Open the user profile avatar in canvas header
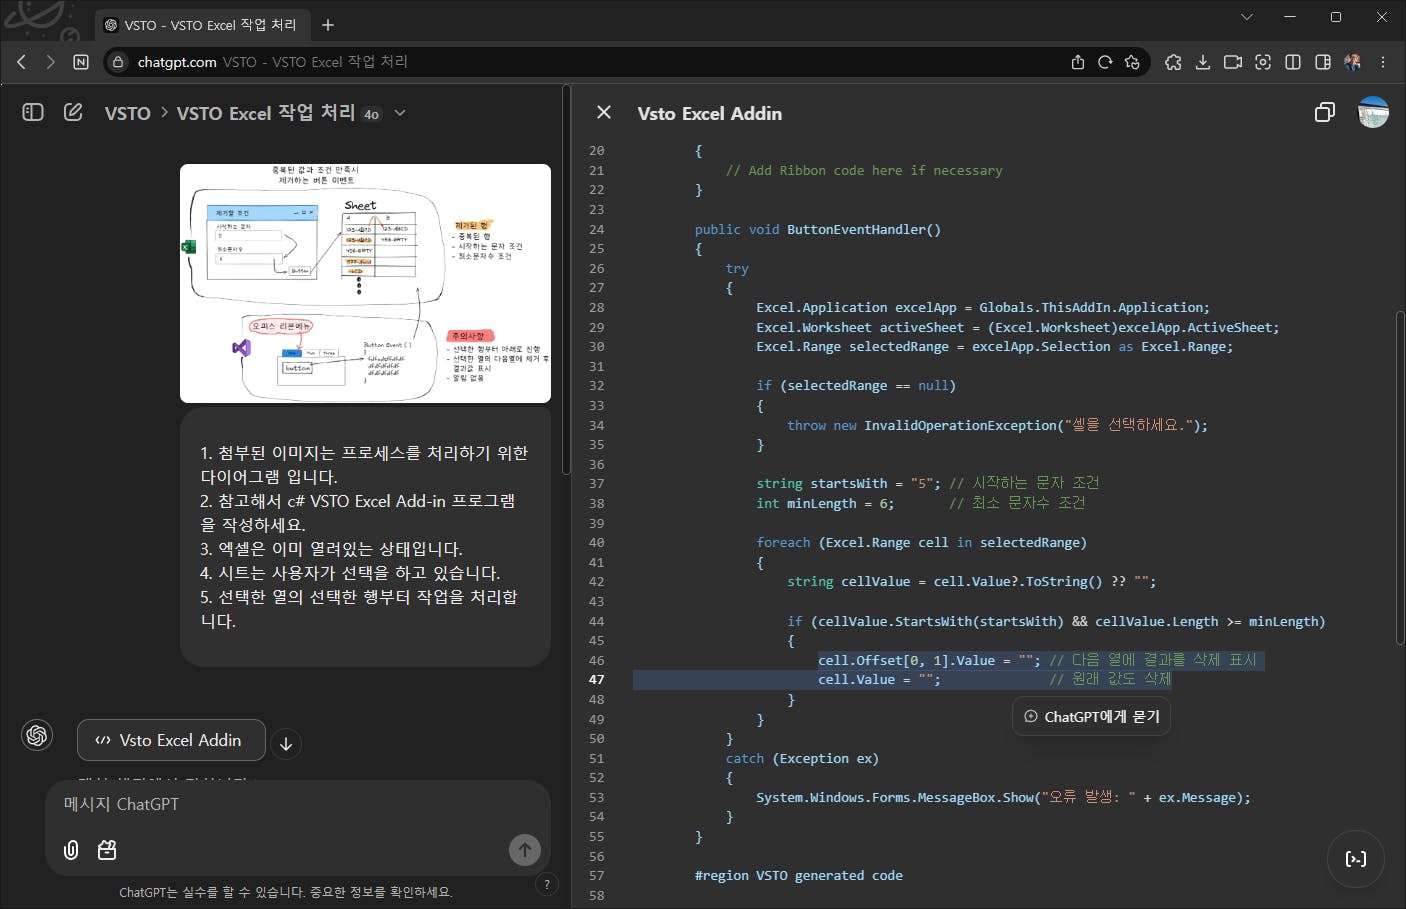Image resolution: width=1406 pixels, height=909 pixels. (x=1373, y=112)
